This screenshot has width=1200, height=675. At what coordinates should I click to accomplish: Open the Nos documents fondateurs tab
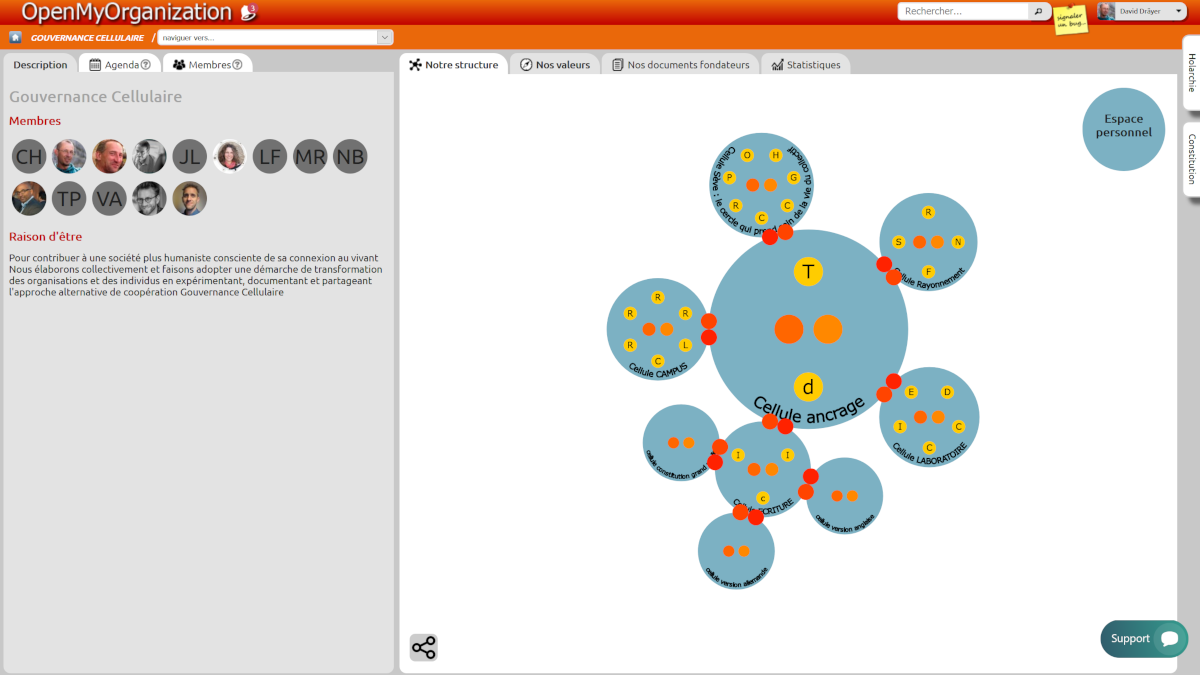pyautogui.click(x=680, y=65)
